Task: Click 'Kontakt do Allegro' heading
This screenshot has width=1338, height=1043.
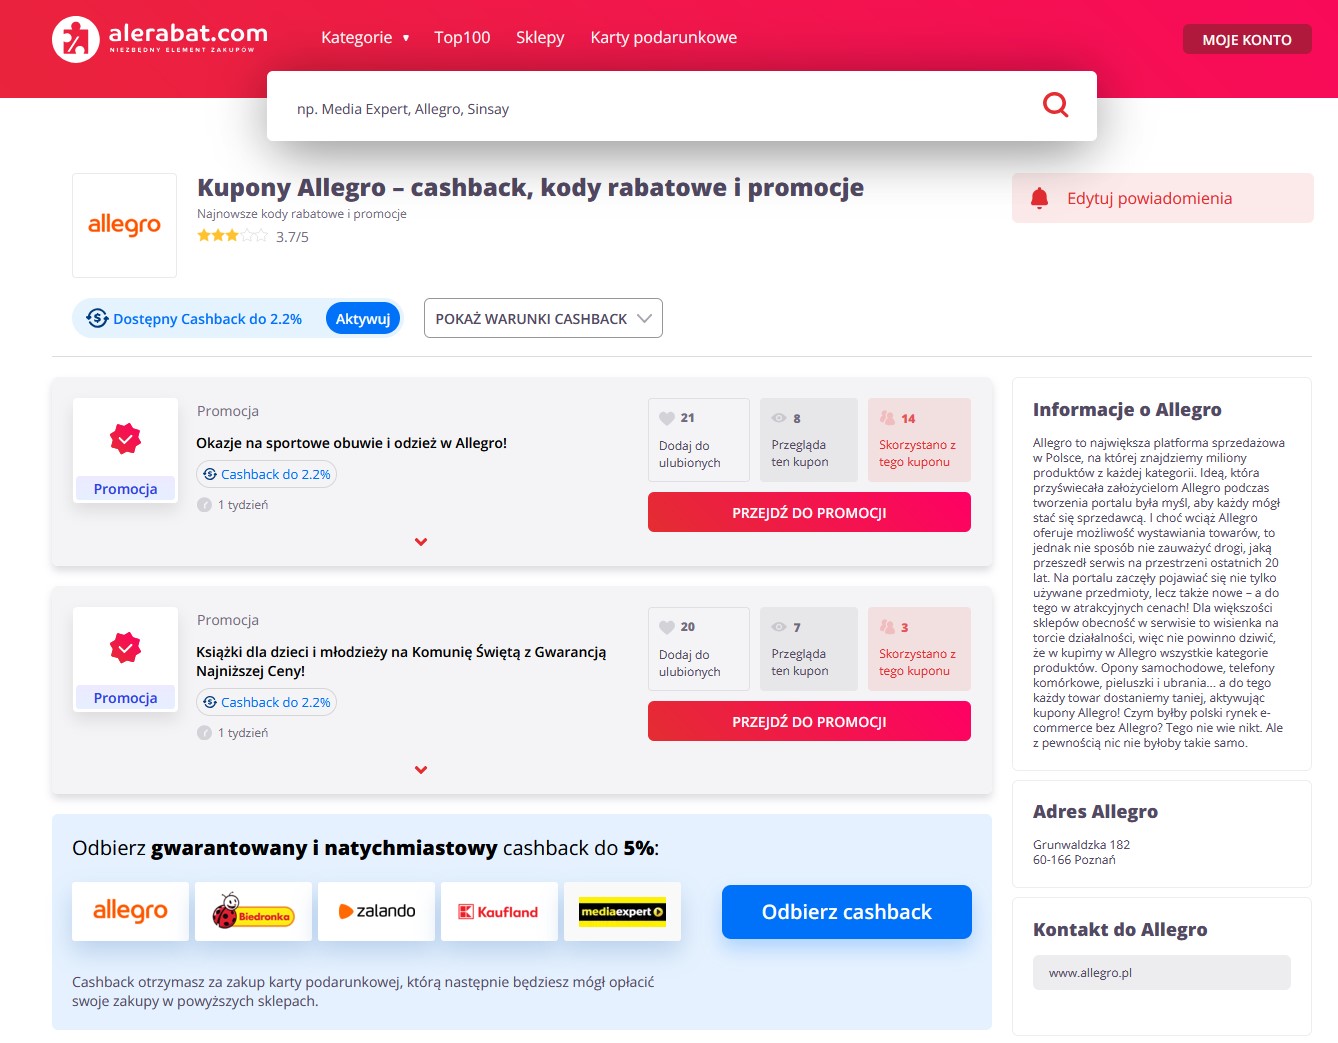Action: (x=1120, y=929)
